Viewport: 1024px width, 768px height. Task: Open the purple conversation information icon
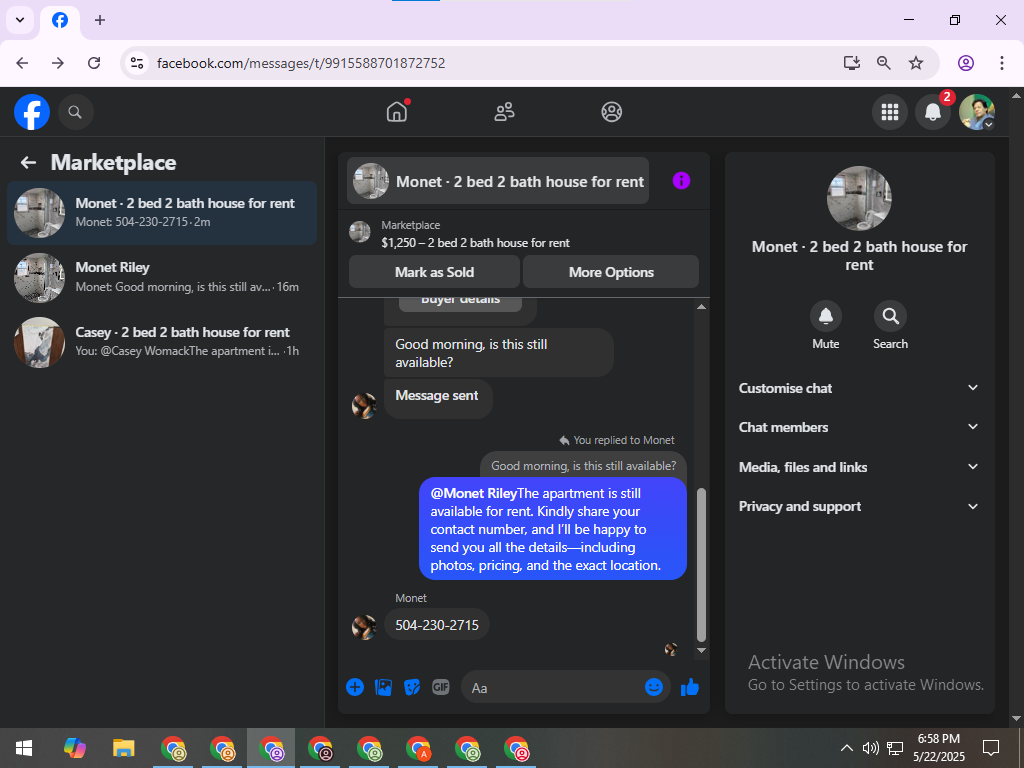pyautogui.click(x=681, y=181)
